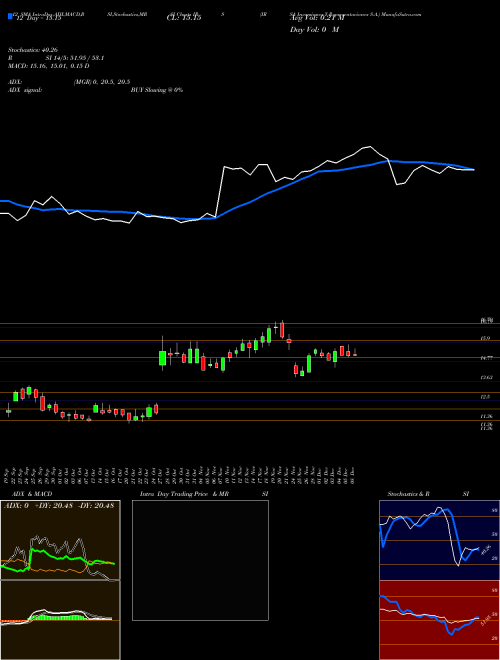Click the ADX (MGR) 0, 20.5, 20.5 line
The image size is (500, 660).
(69, 82)
